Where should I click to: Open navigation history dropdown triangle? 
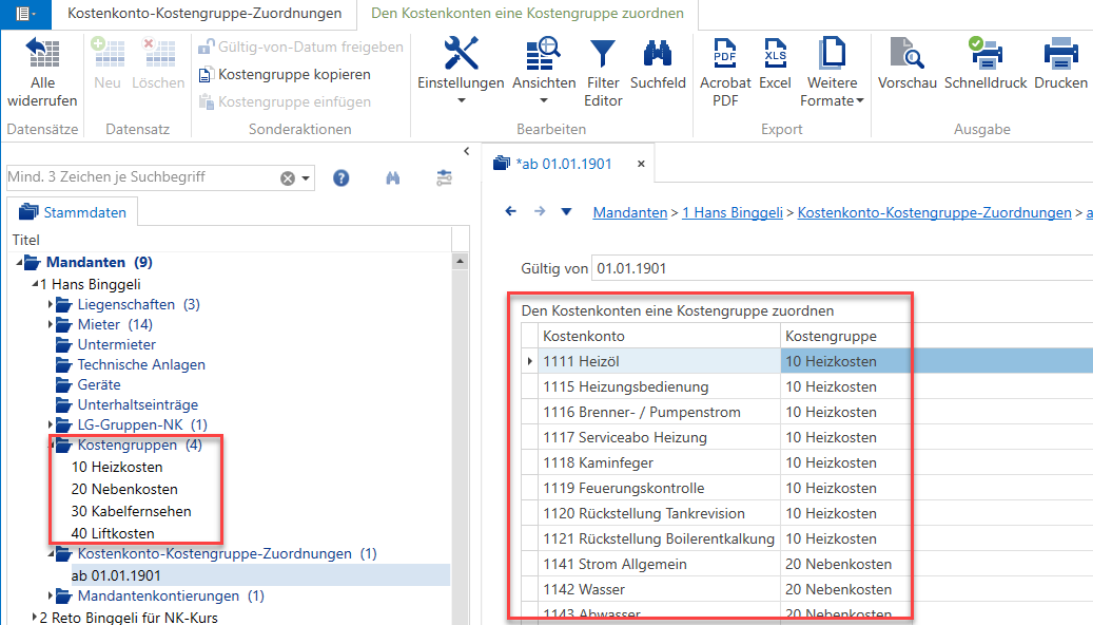point(566,212)
